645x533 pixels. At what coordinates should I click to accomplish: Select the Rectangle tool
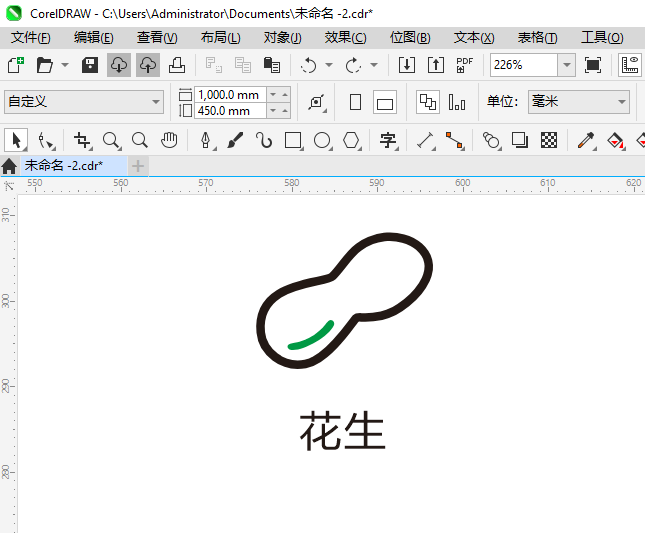(x=293, y=141)
